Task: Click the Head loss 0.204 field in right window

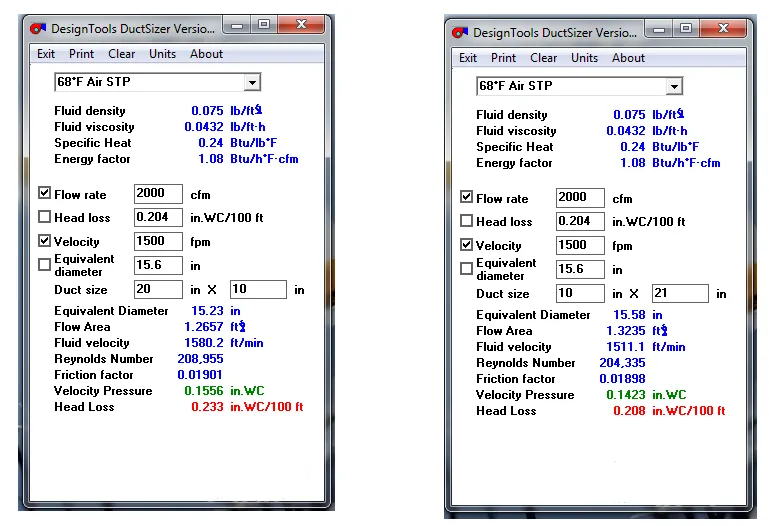Action: pyautogui.click(x=580, y=221)
